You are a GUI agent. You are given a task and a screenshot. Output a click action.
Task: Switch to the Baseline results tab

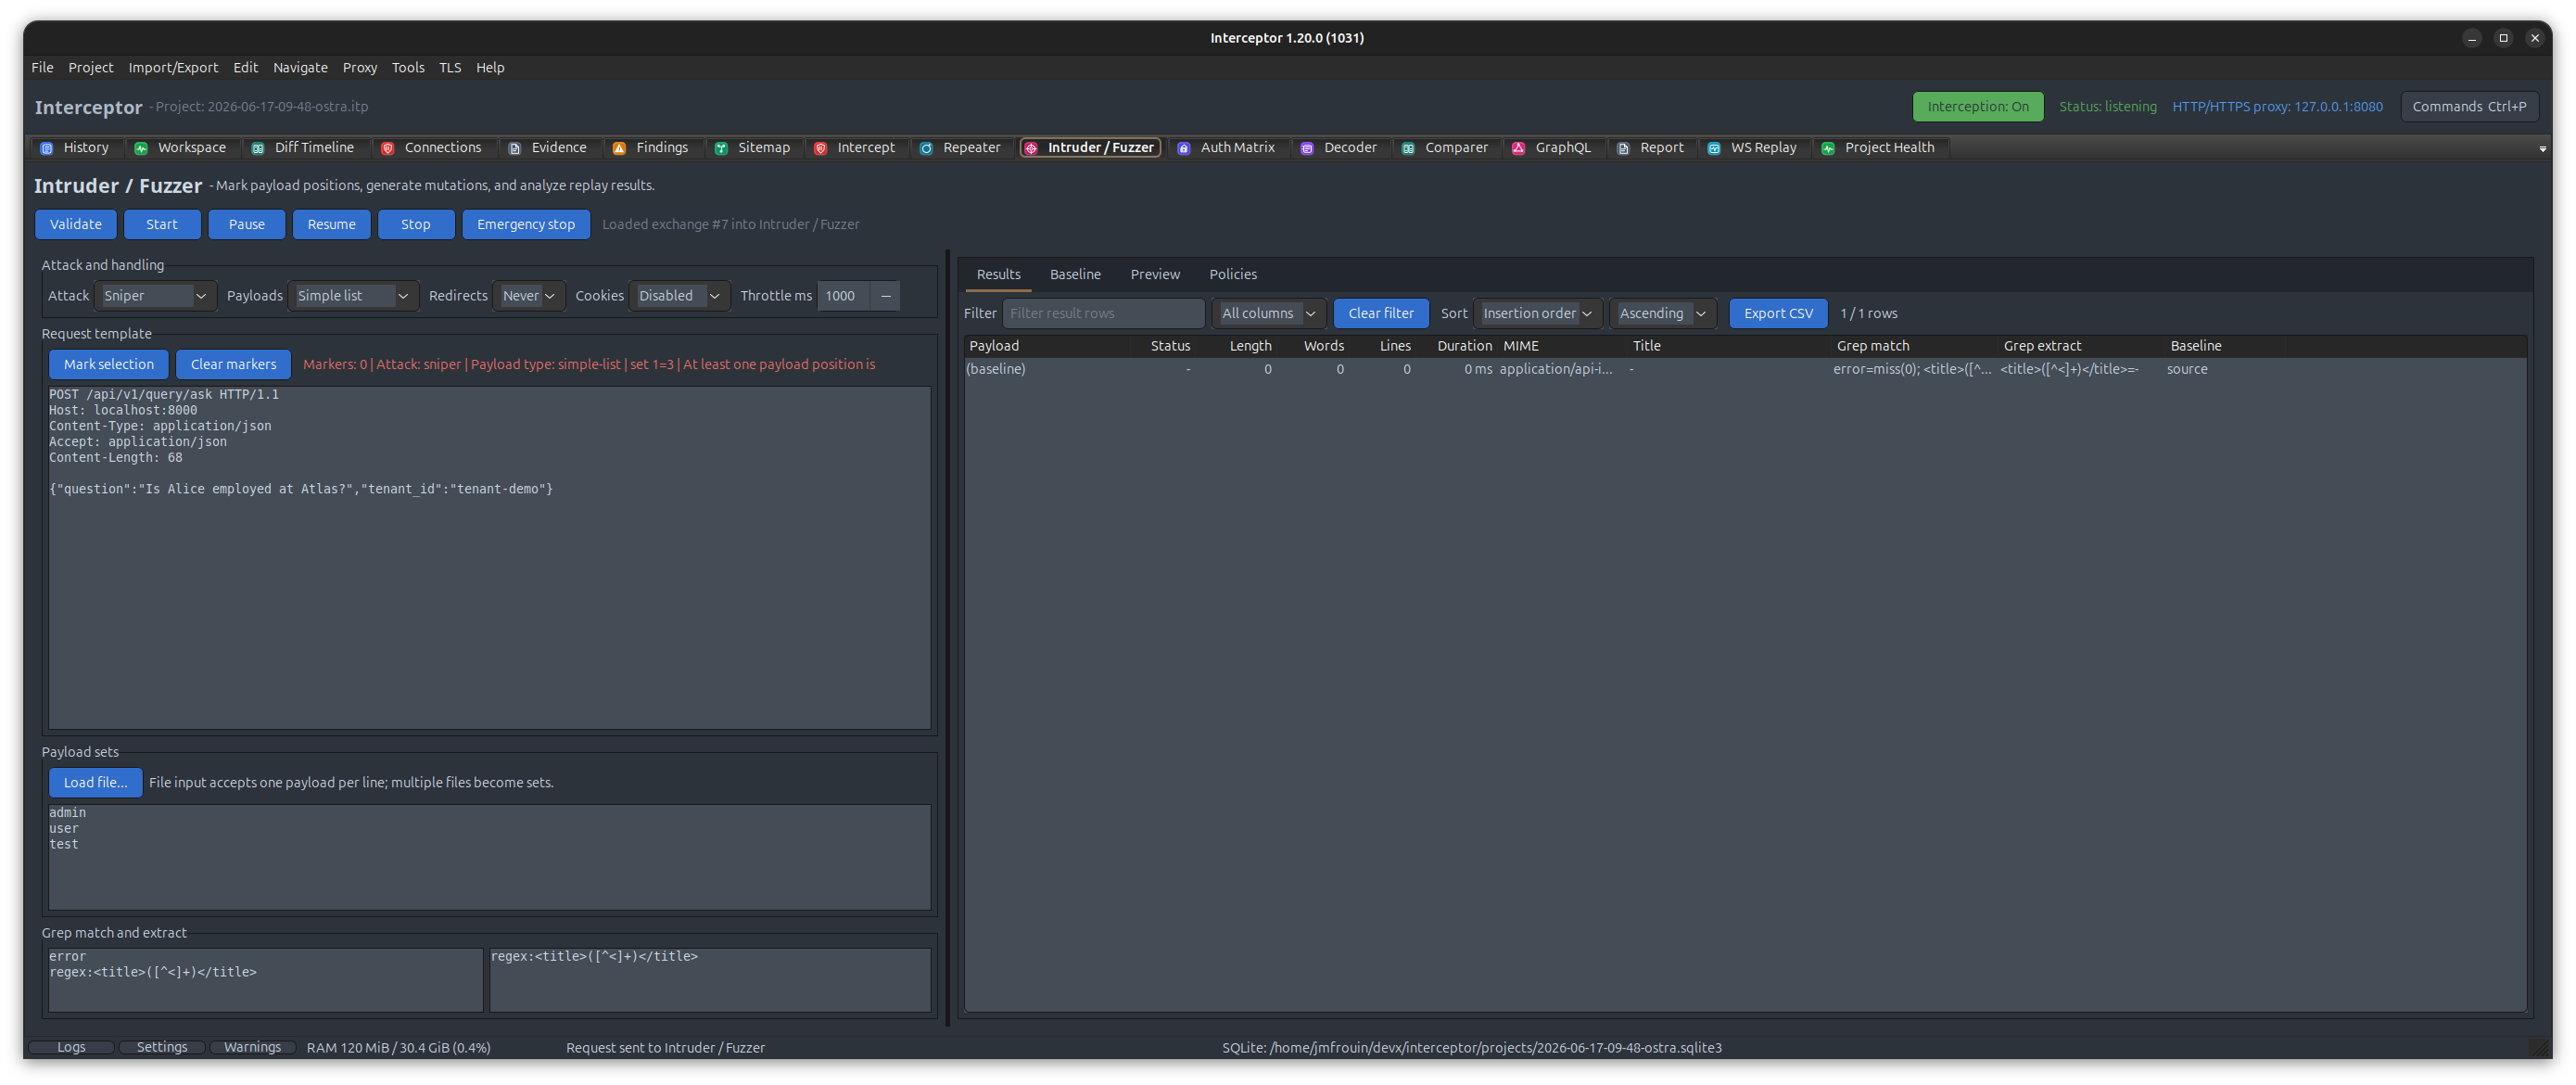pos(1075,274)
